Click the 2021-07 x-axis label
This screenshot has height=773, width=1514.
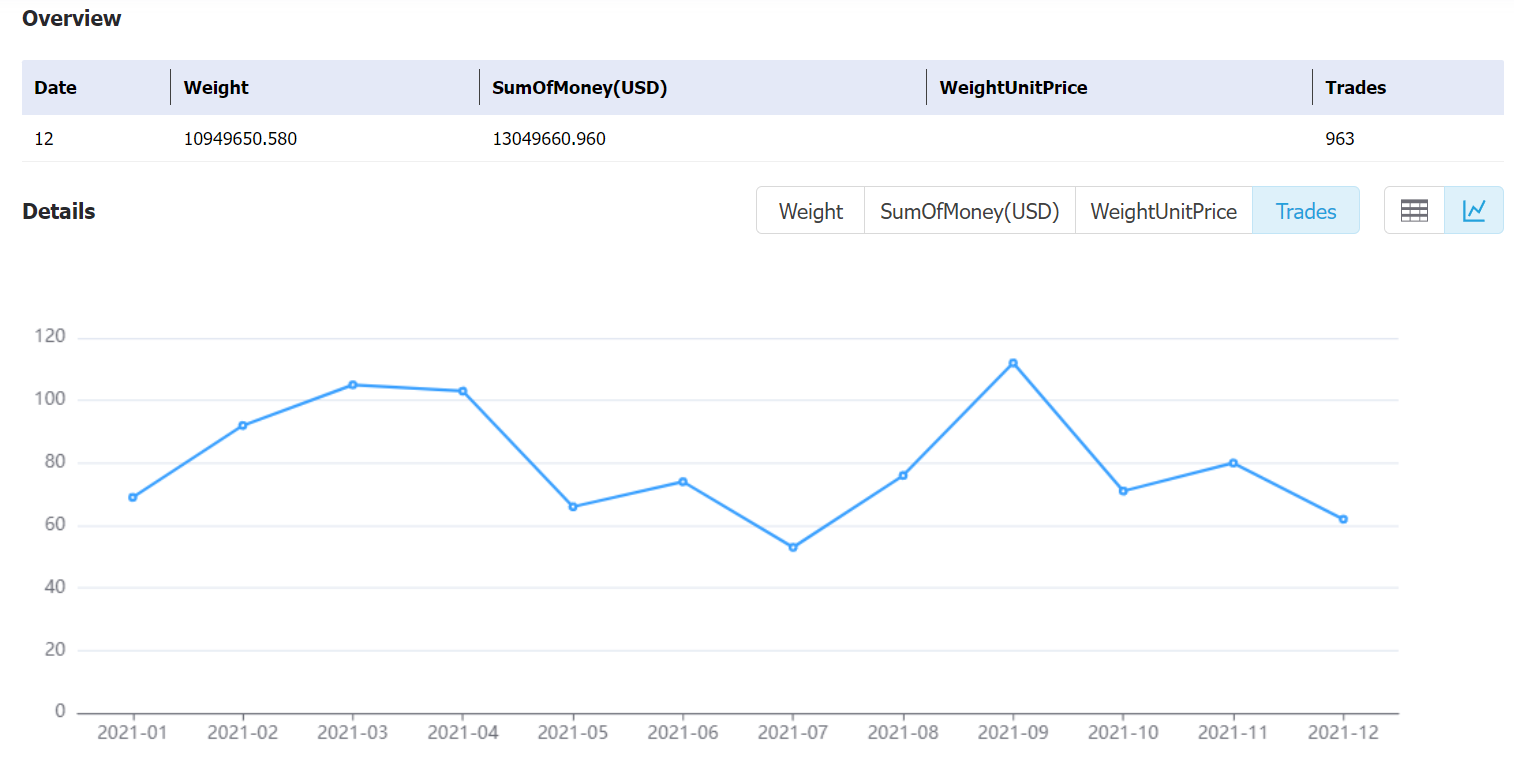point(793,732)
